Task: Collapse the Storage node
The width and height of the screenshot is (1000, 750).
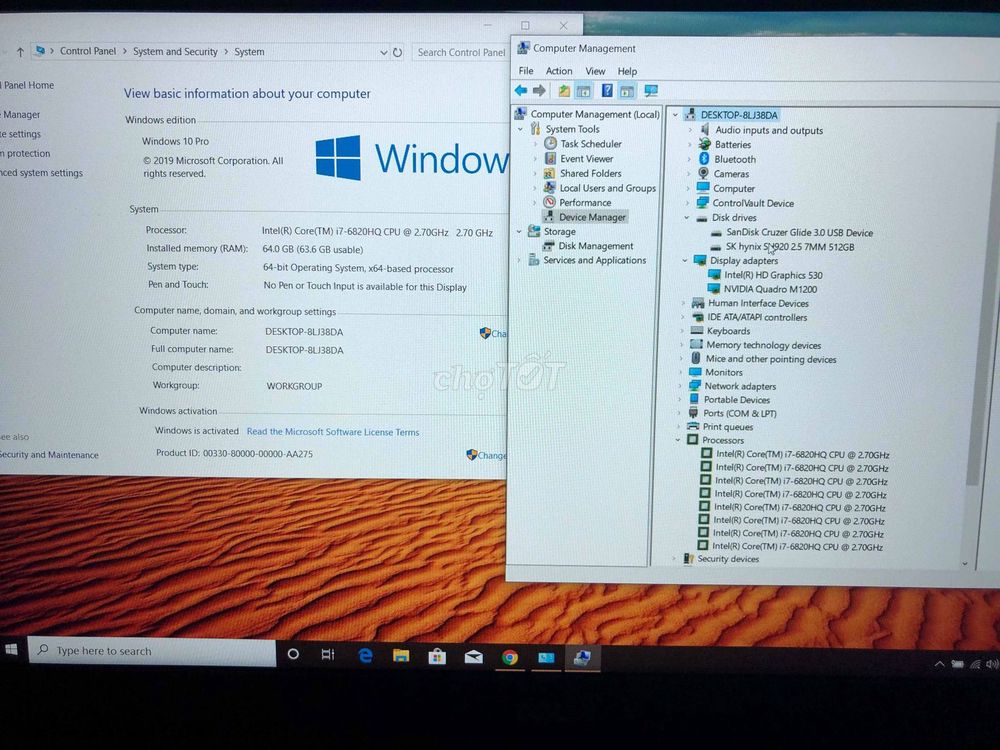Action: (x=519, y=232)
